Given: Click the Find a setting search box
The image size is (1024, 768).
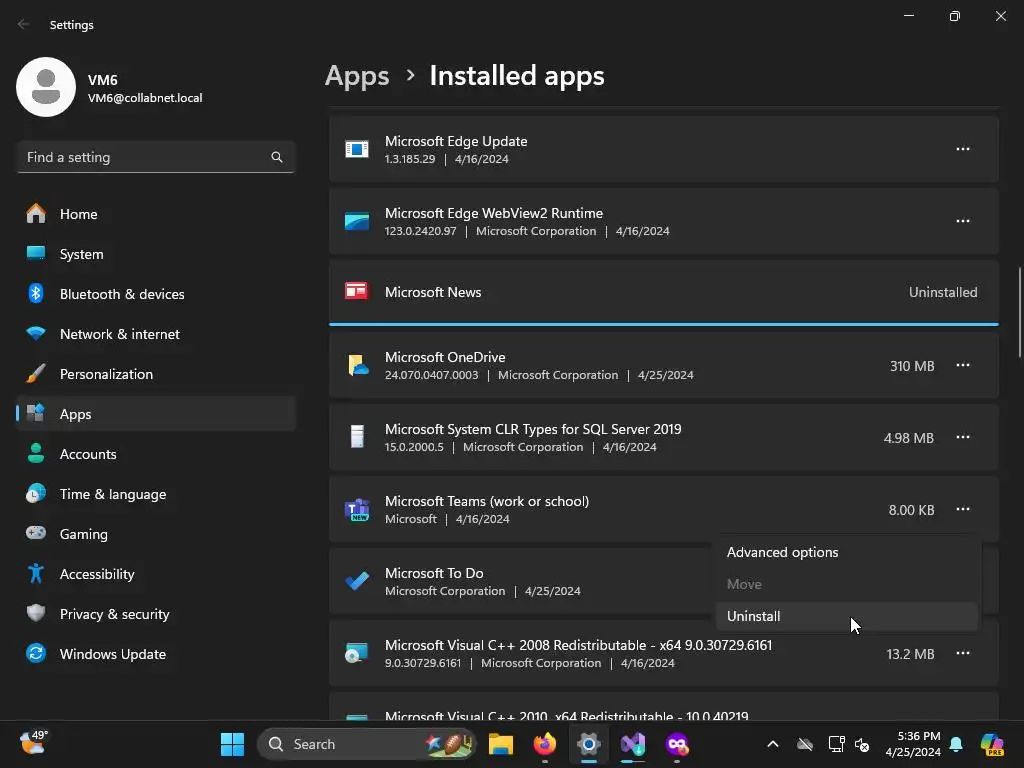Looking at the screenshot, I should (155, 157).
